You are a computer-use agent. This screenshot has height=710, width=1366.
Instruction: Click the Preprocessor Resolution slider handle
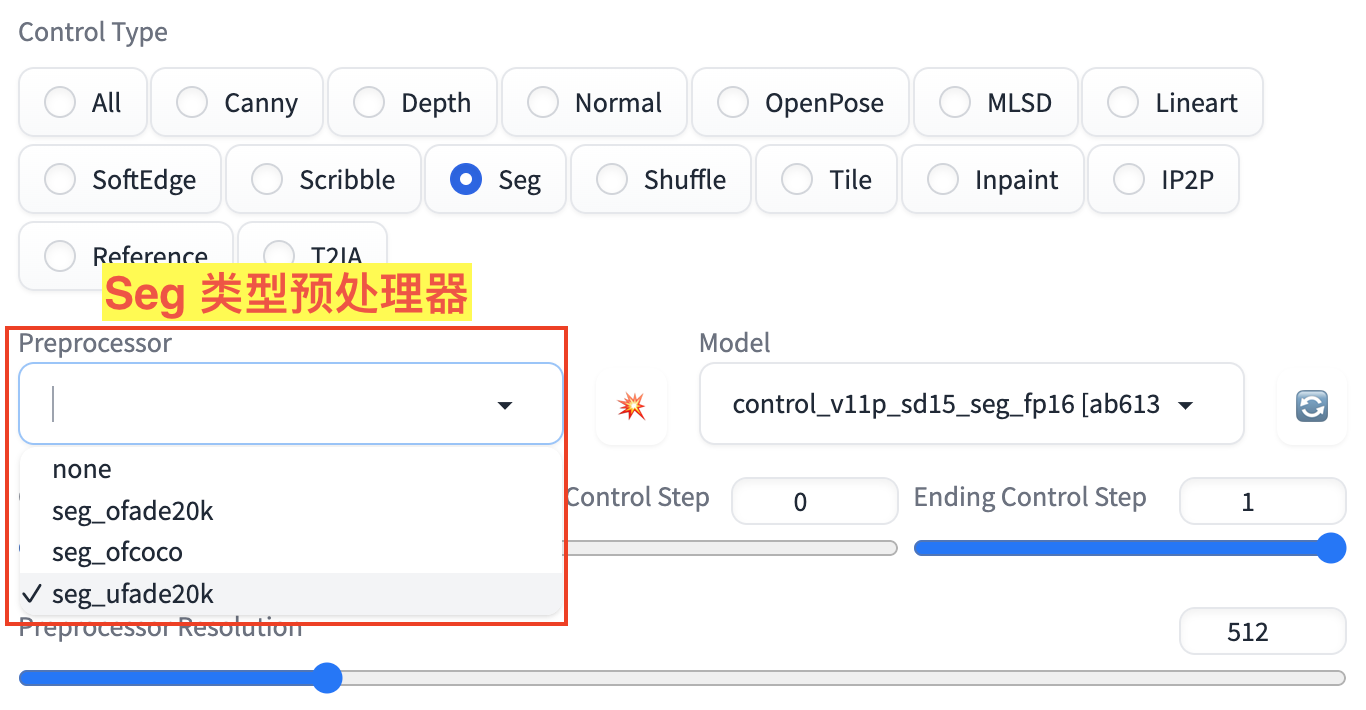(326, 678)
